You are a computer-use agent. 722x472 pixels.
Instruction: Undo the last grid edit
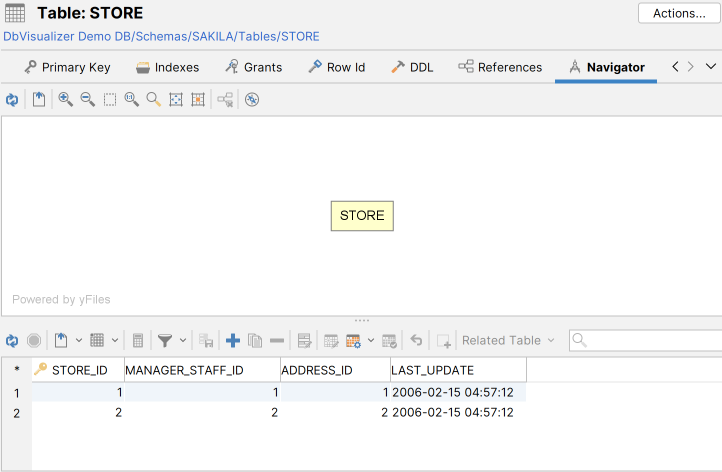pyautogui.click(x=416, y=340)
